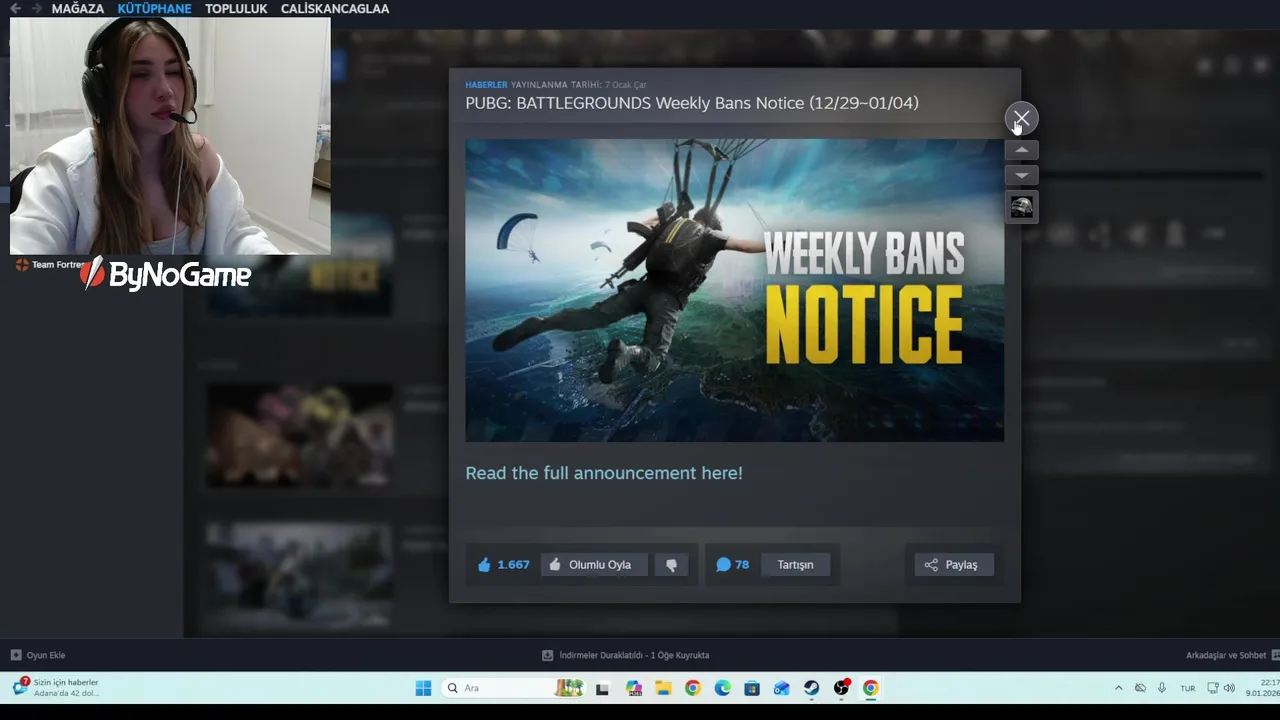Open the volume tray icon

(x=1229, y=688)
